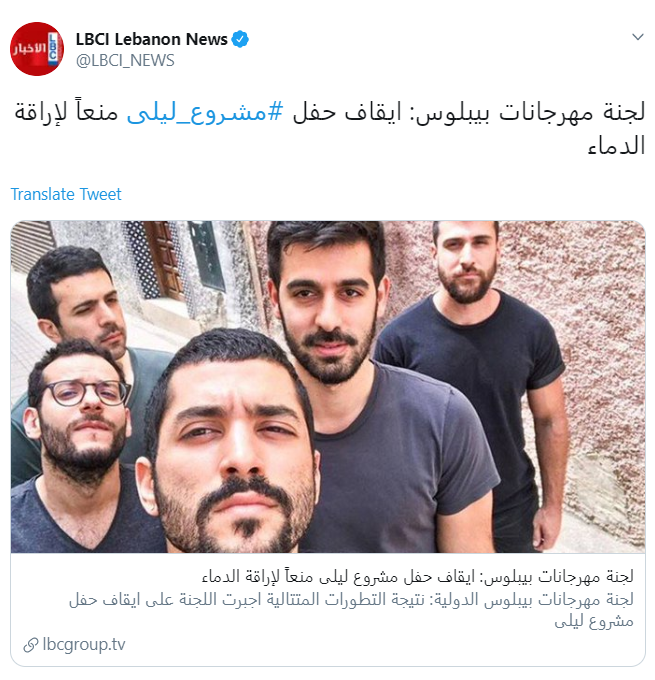
Task: Click the word الدماء ending the tweet
Action: 616,145
